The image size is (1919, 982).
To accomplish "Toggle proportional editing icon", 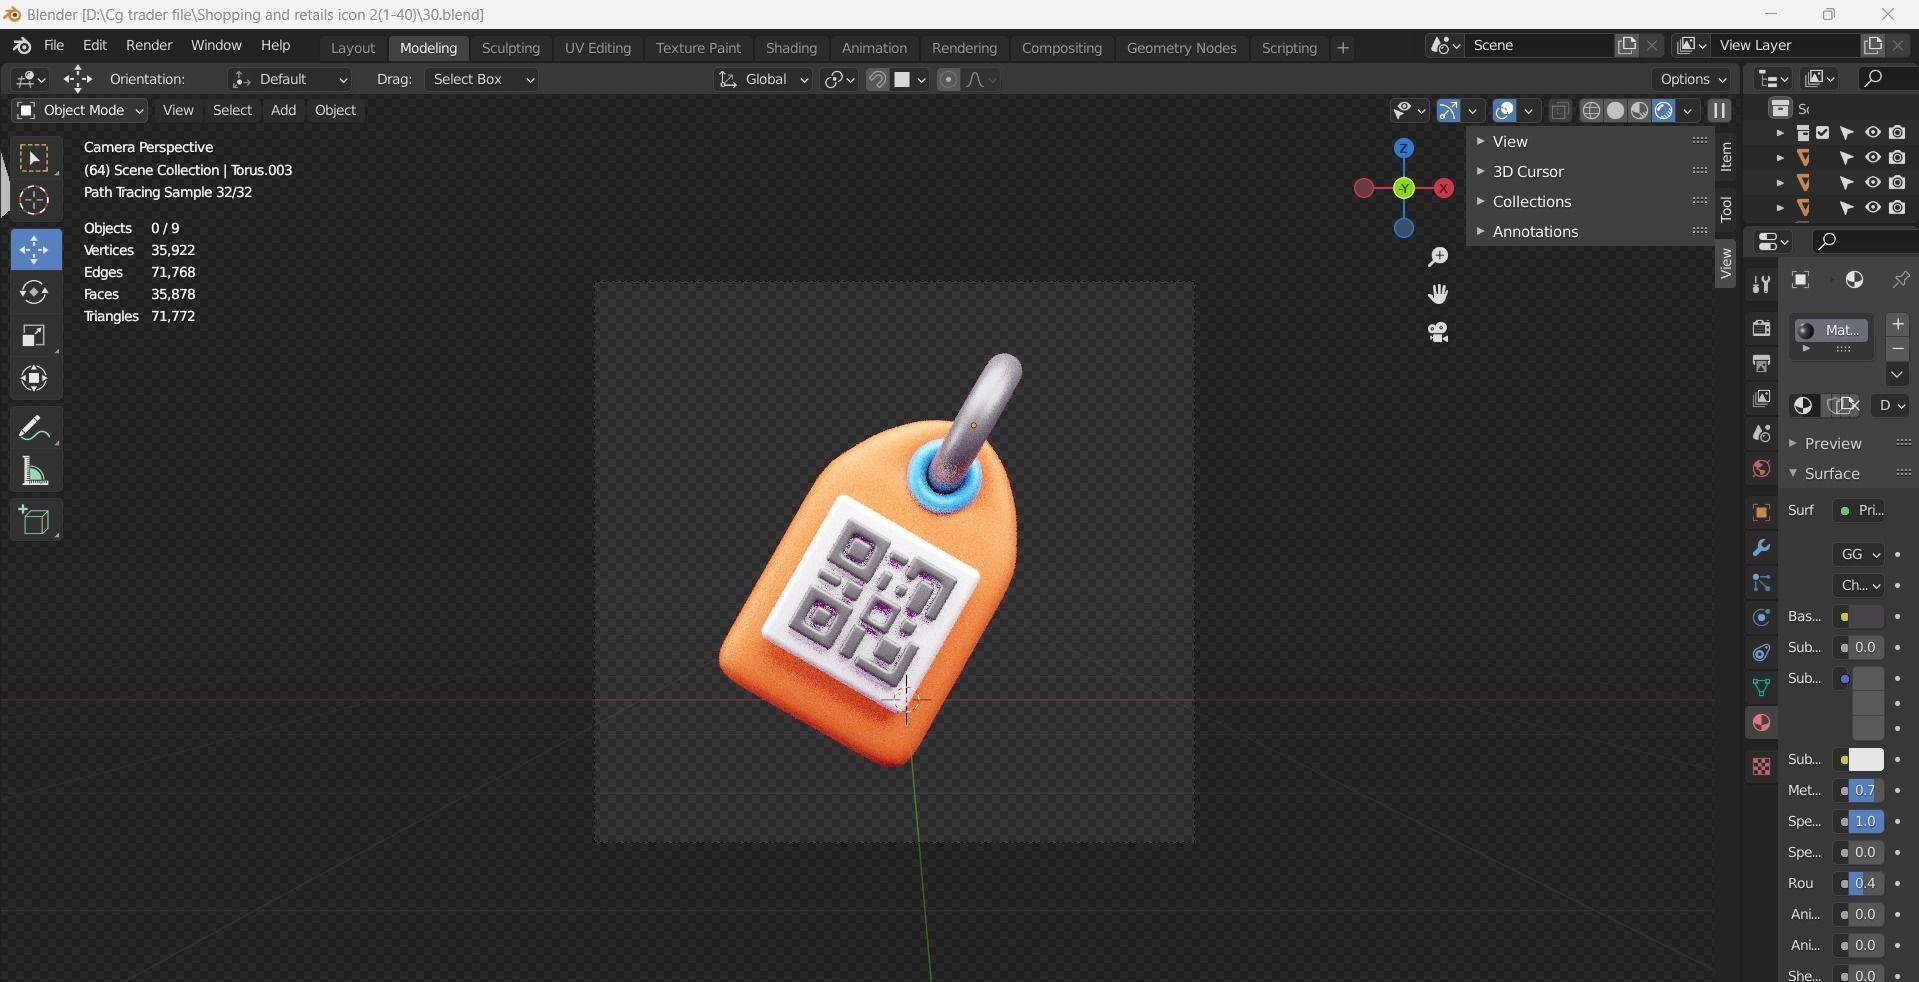I will [x=948, y=80].
